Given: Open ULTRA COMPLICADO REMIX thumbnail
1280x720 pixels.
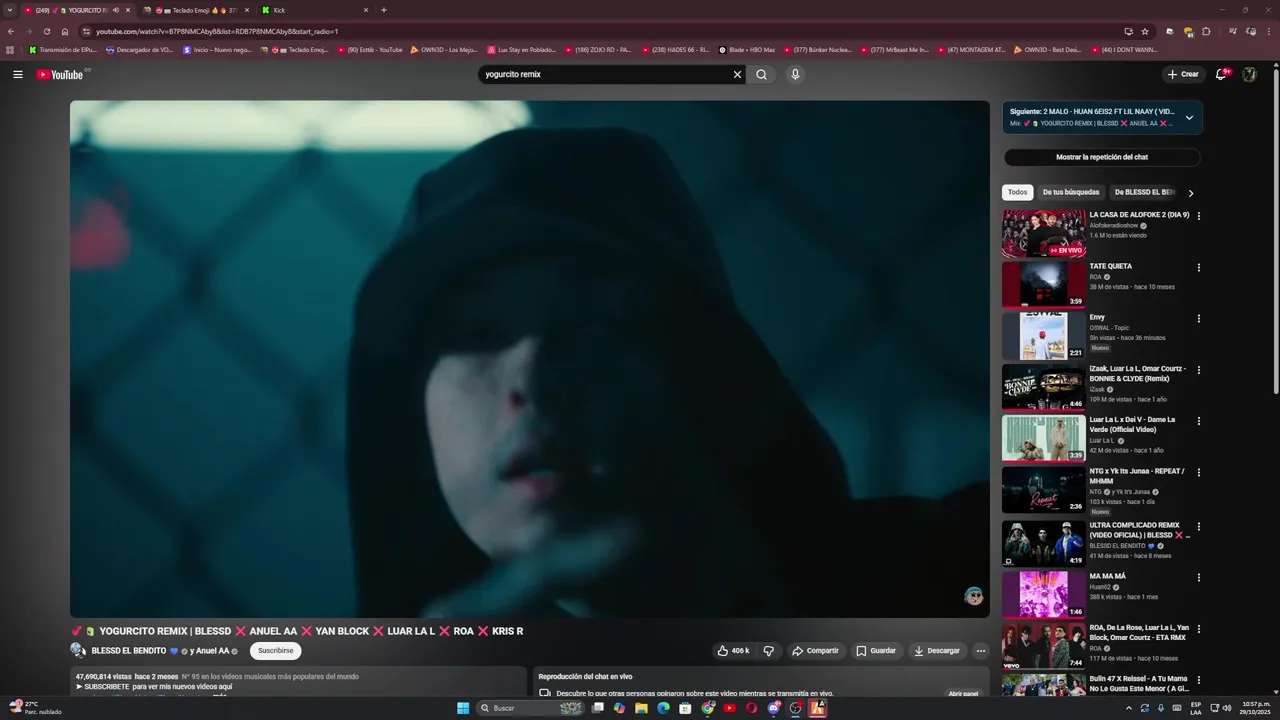Looking at the screenshot, I should [1043, 543].
